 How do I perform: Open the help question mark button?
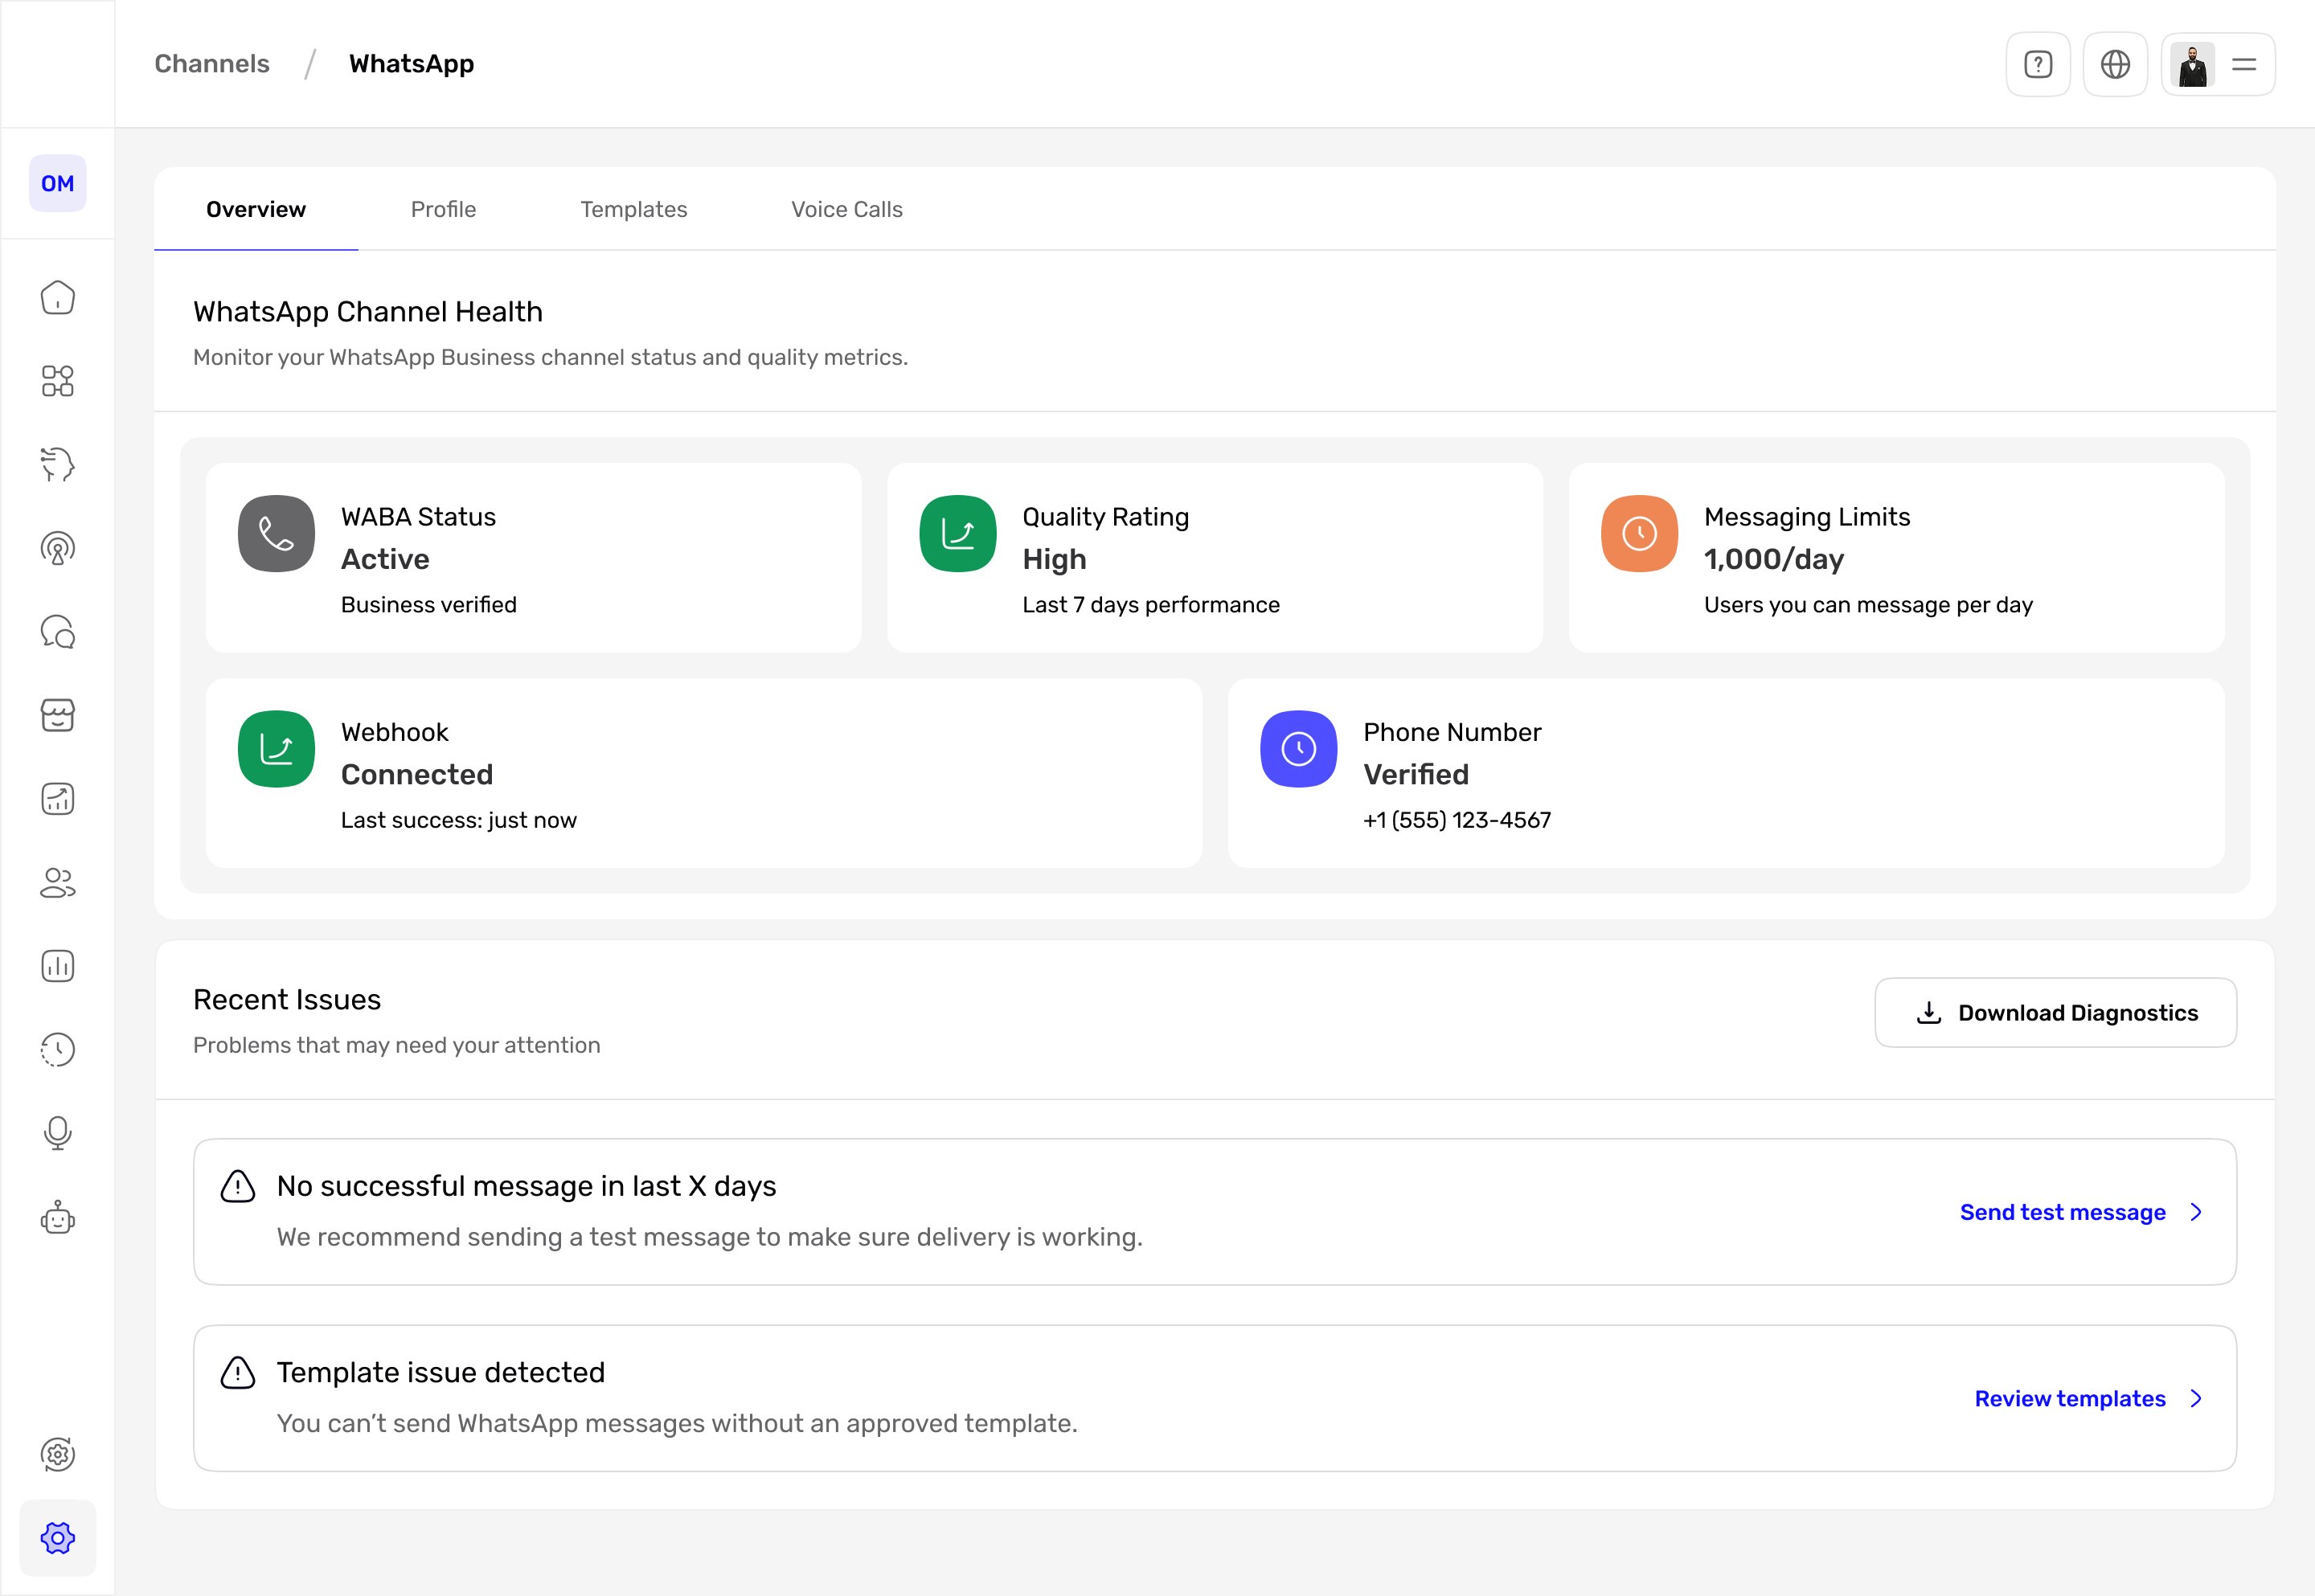click(x=2038, y=64)
